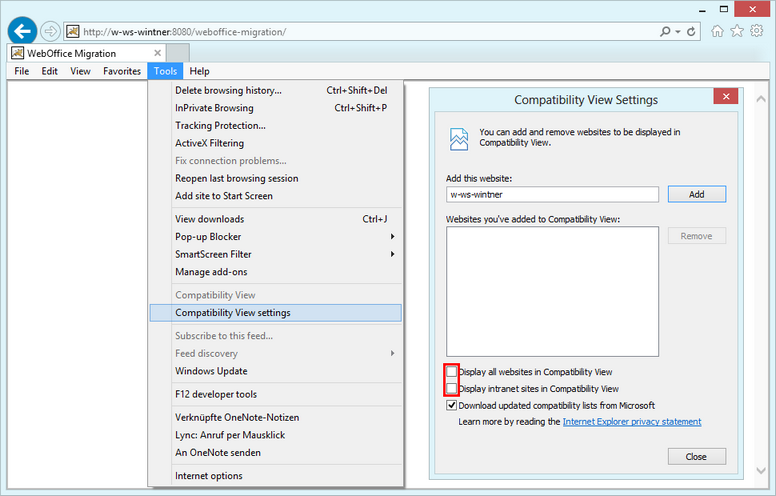The image size is (776, 496).
Task: Open the Help menu
Action: [199, 71]
